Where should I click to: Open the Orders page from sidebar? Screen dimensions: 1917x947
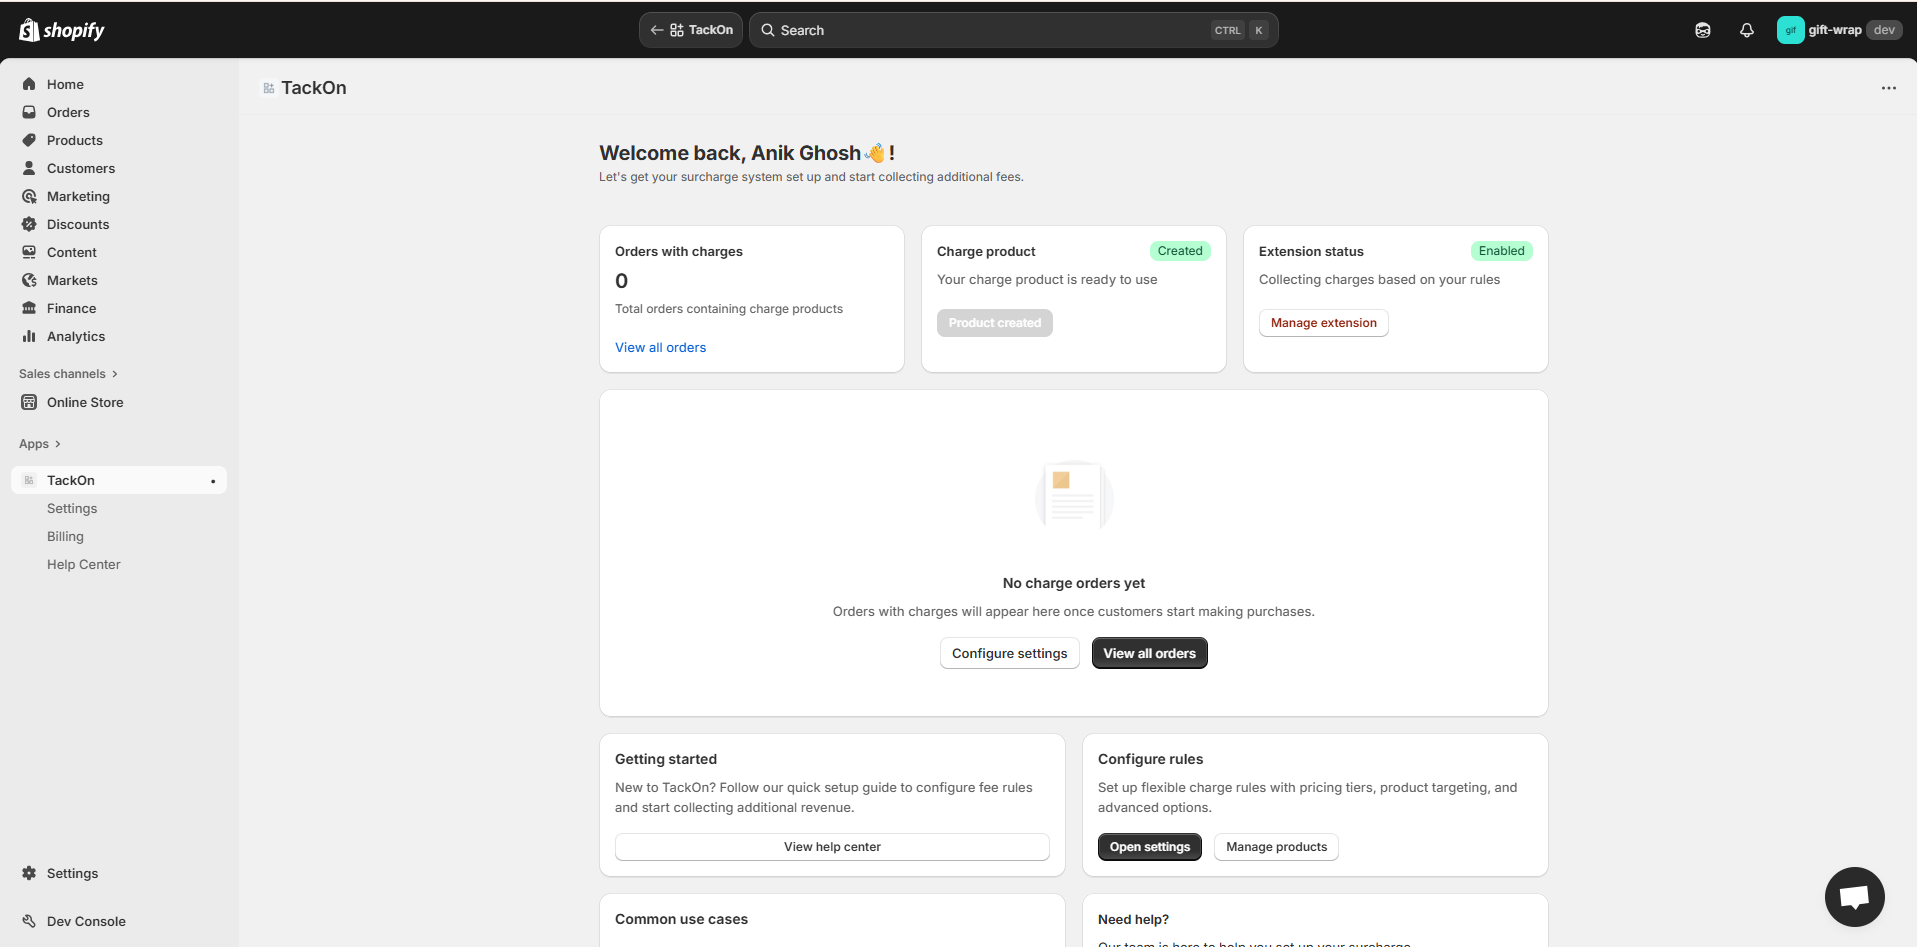click(x=68, y=112)
